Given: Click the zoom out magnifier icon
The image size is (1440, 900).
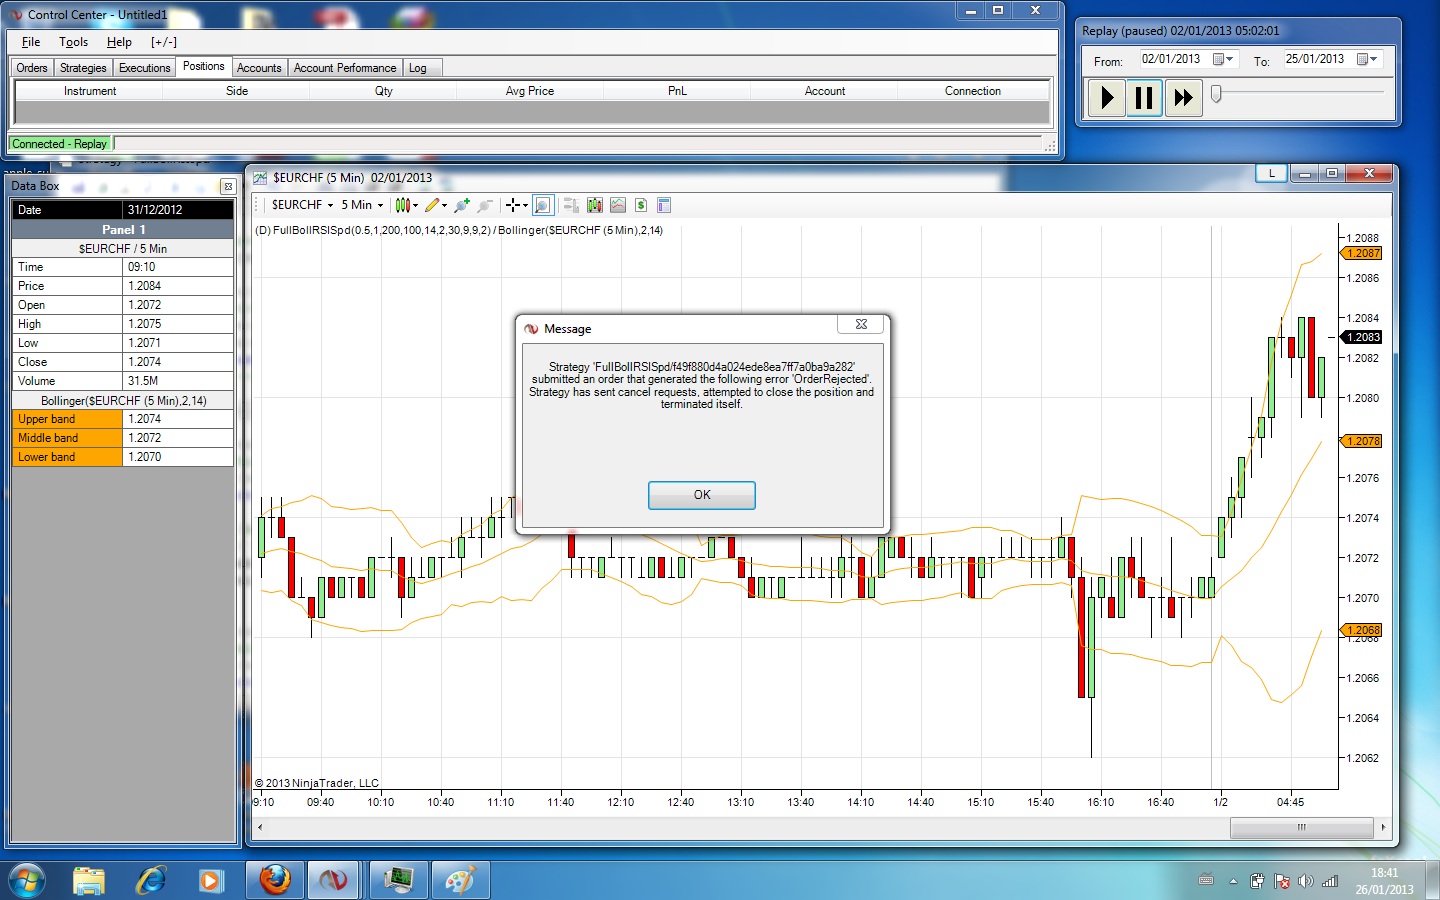Looking at the screenshot, I should [x=485, y=205].
